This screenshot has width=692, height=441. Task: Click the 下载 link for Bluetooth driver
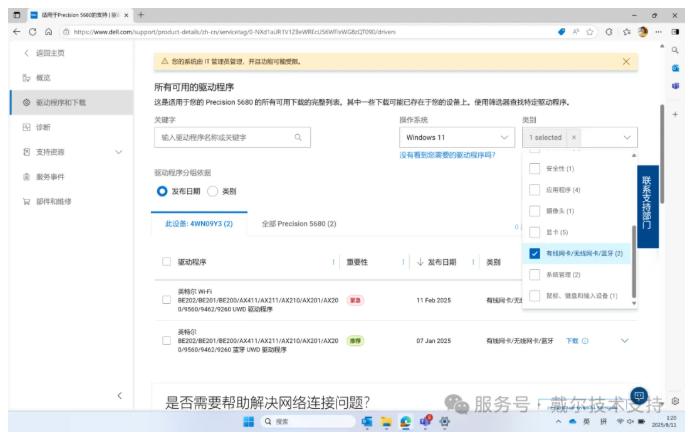572,341
